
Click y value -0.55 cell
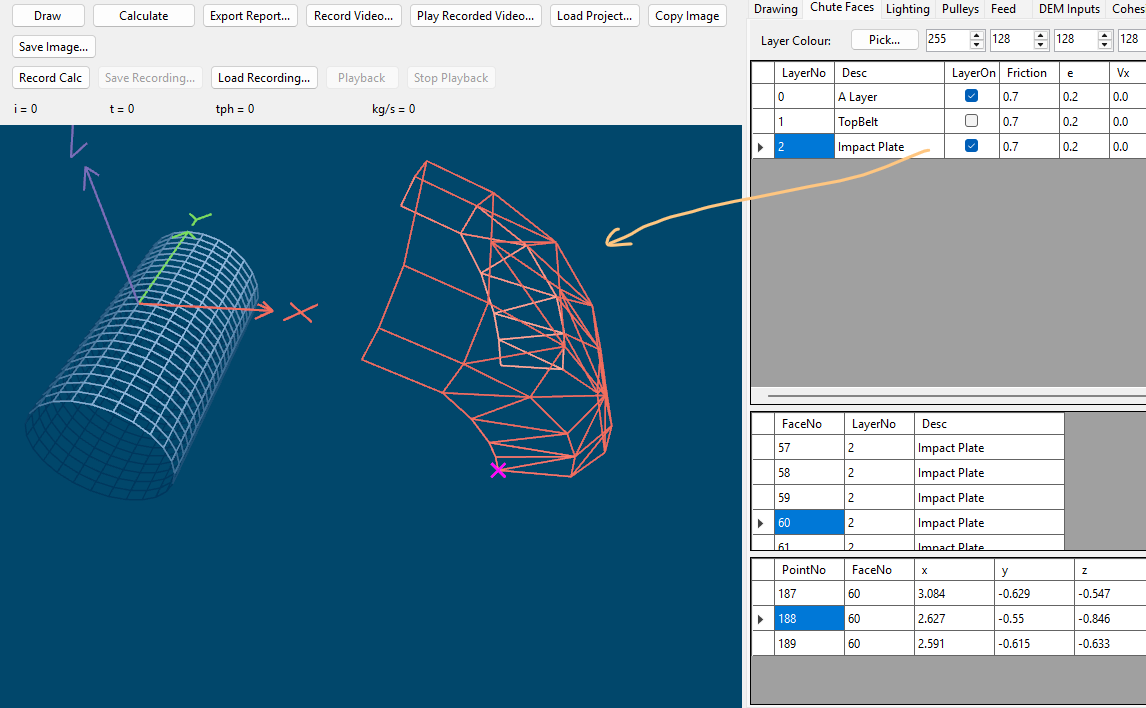[x=1034, y=618]
